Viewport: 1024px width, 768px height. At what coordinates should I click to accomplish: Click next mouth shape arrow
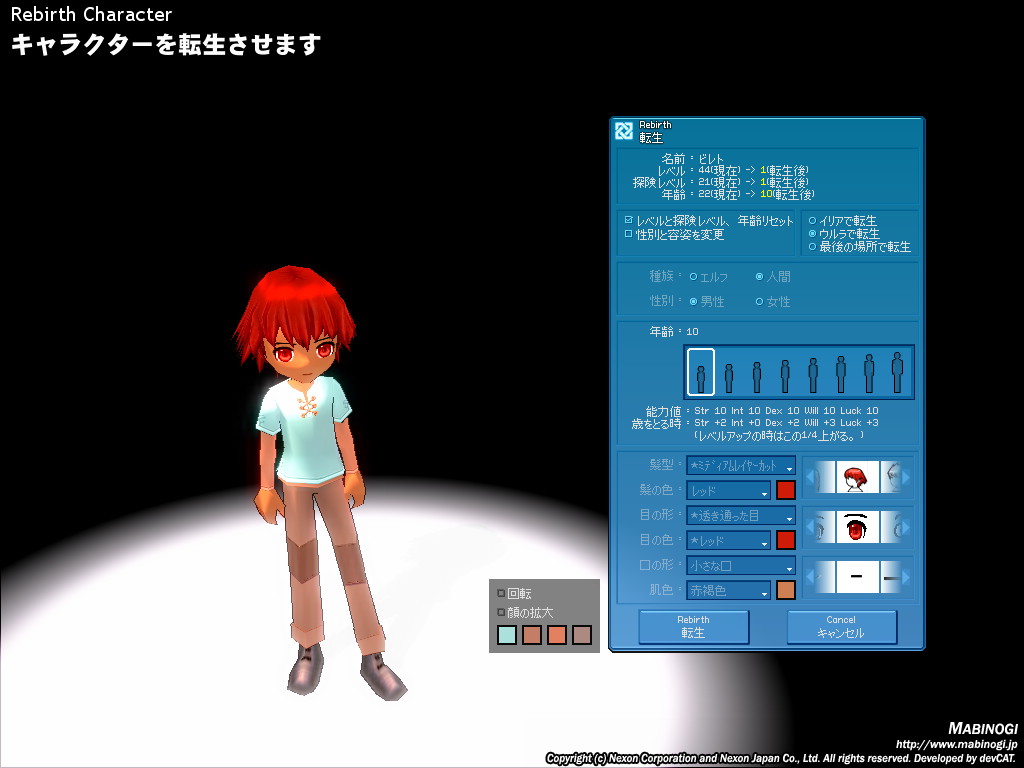point(906,577)
